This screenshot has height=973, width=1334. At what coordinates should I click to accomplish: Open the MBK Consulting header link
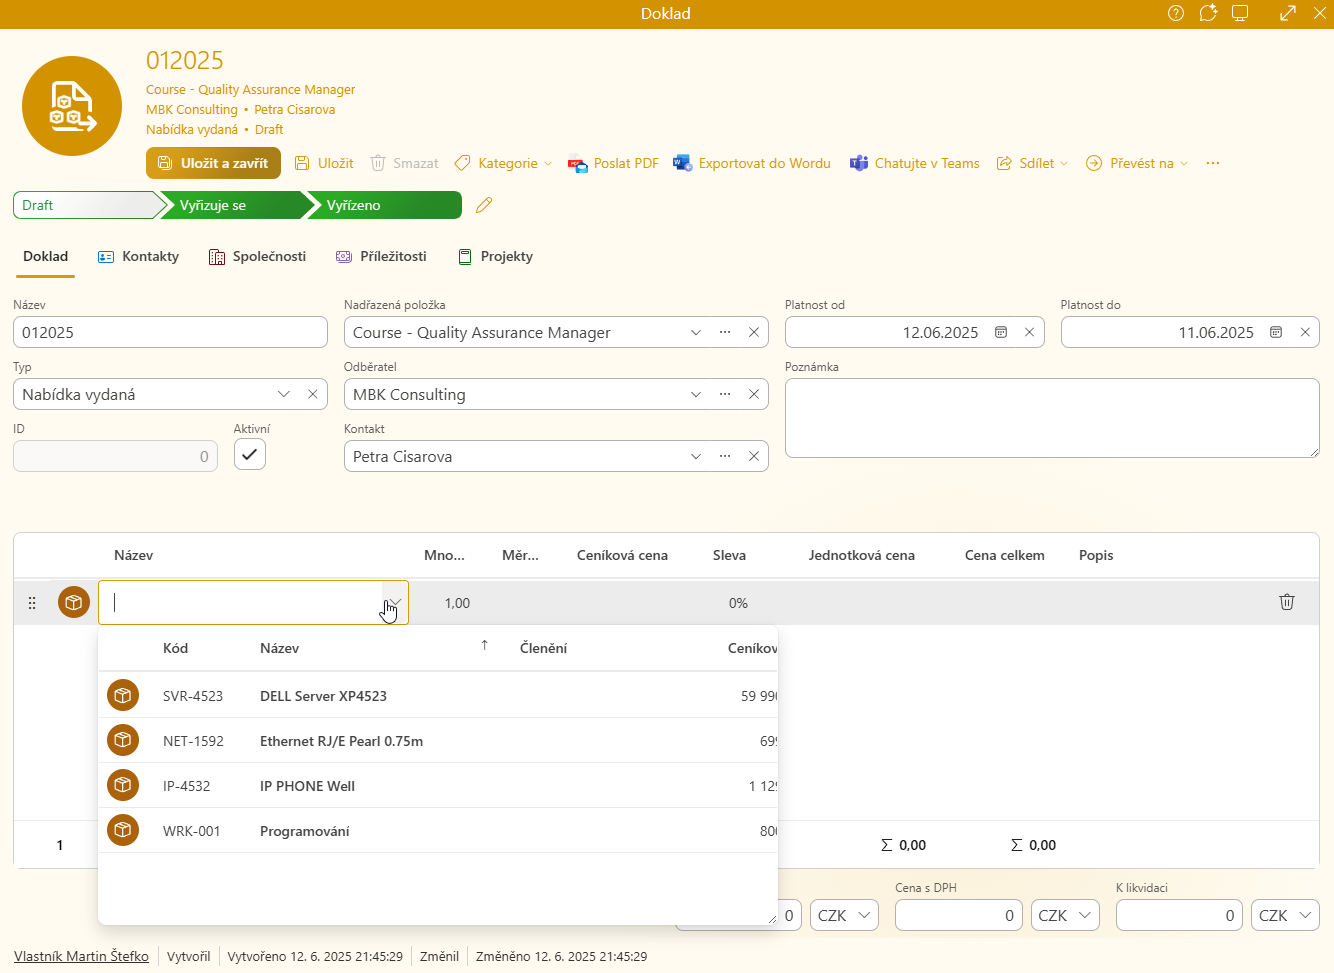[192, 109]
